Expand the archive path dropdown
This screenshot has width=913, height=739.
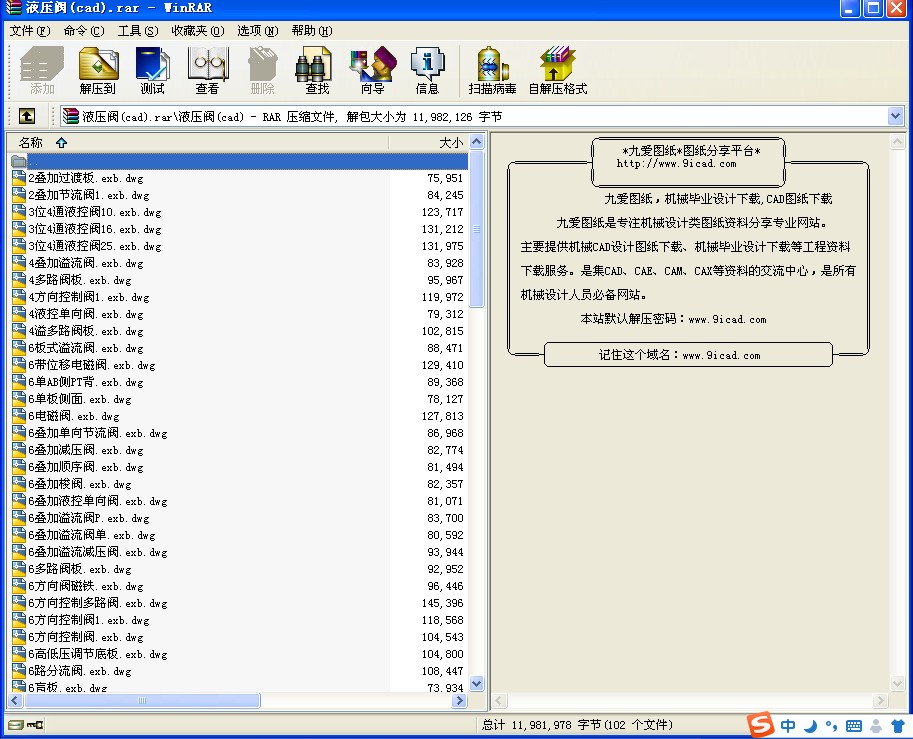[x=895, y=117]
